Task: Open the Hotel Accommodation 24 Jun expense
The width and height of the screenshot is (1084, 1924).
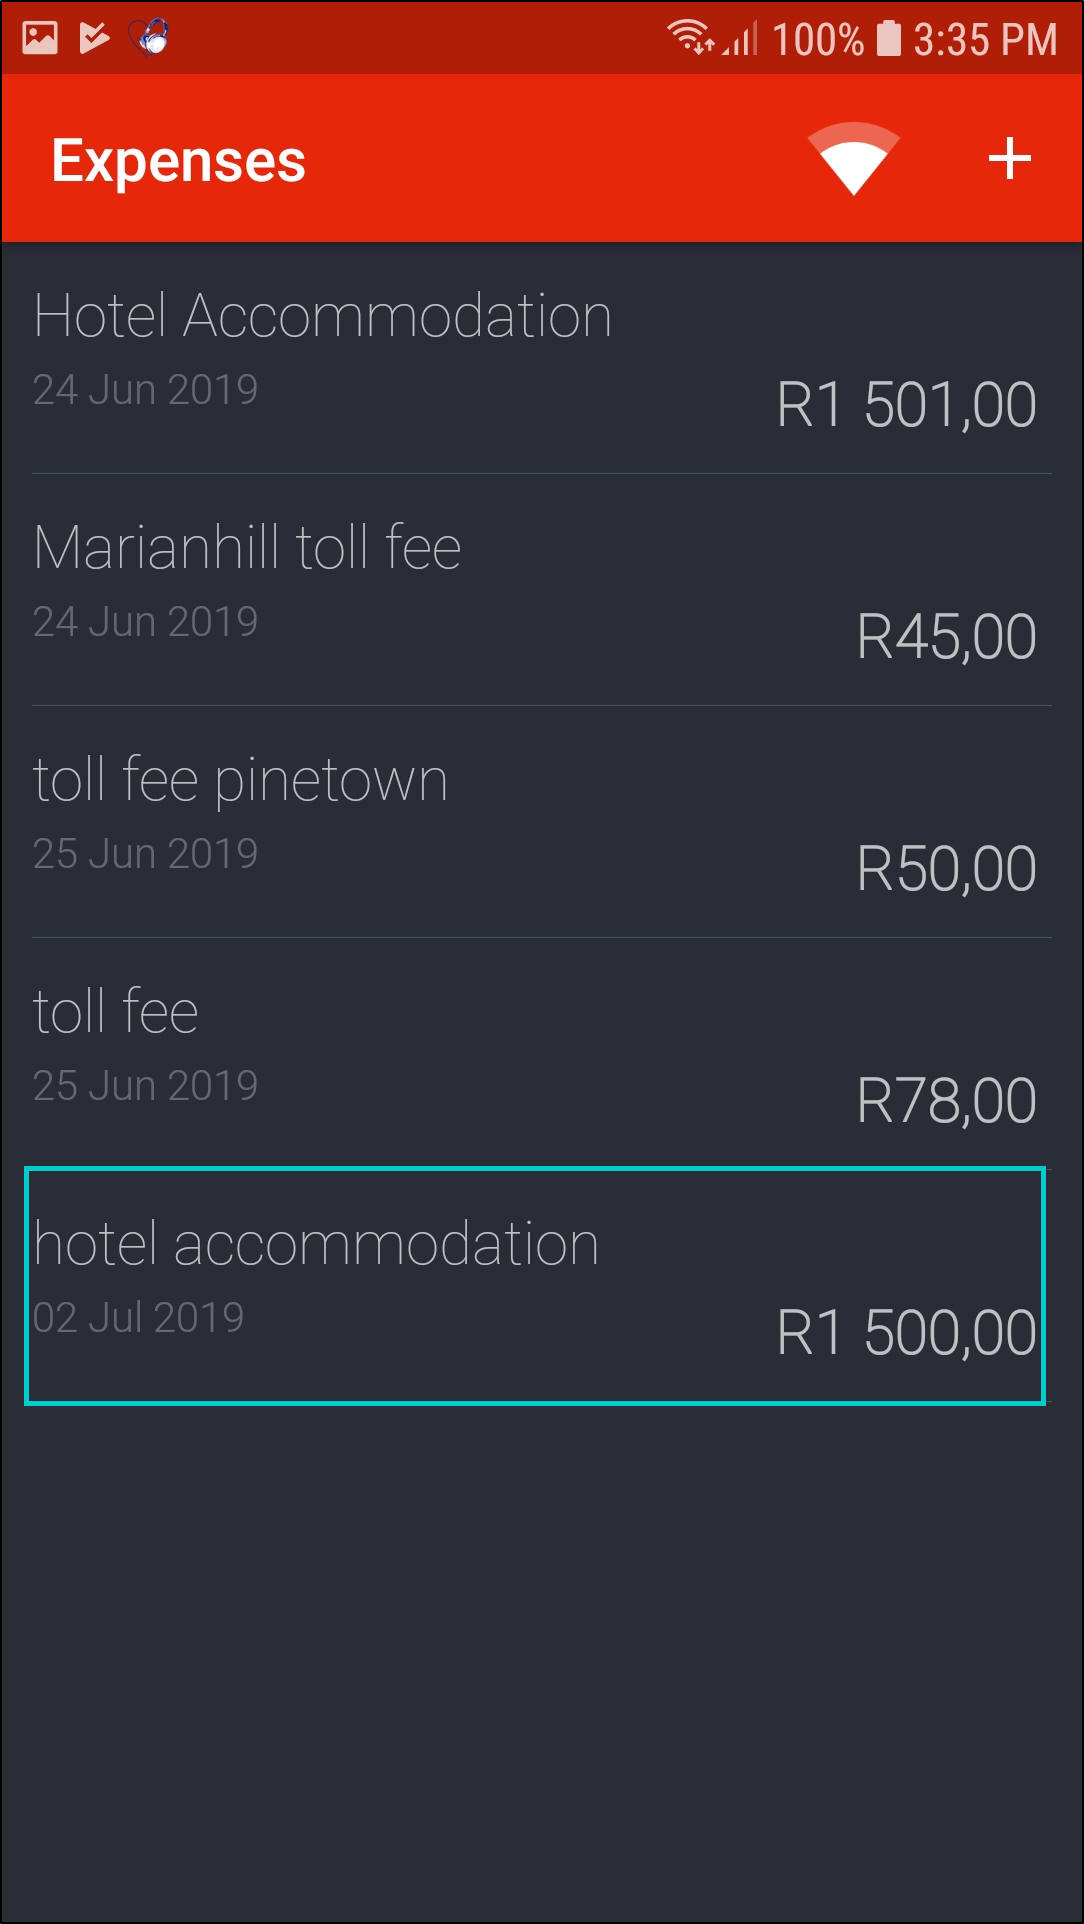Action: (x=322, y=317)
